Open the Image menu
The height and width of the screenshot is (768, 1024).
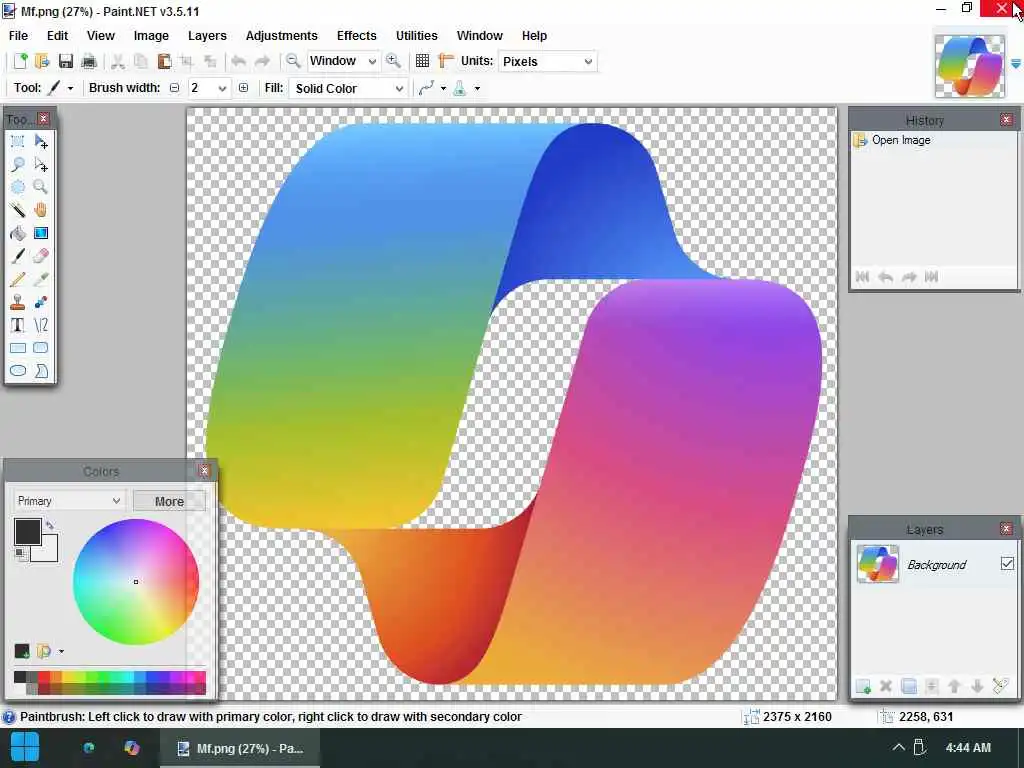click(x=151, y=36)
